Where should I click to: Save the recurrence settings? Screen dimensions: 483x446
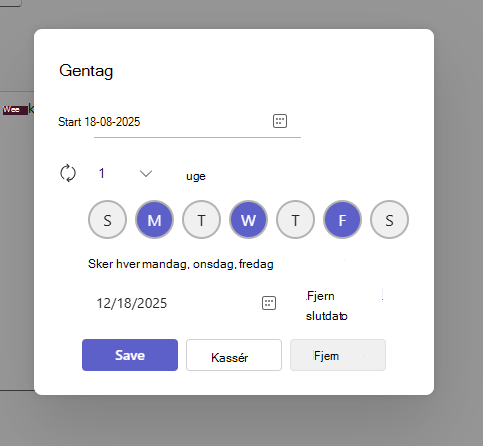[130, 355]
